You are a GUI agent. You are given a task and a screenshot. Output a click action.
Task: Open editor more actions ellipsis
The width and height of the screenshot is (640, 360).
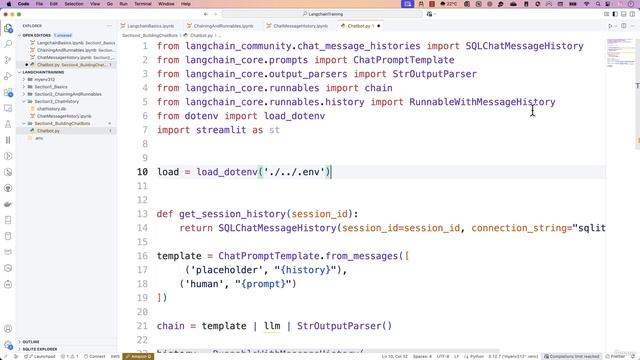pyautogui.click(x=632, y=26)
